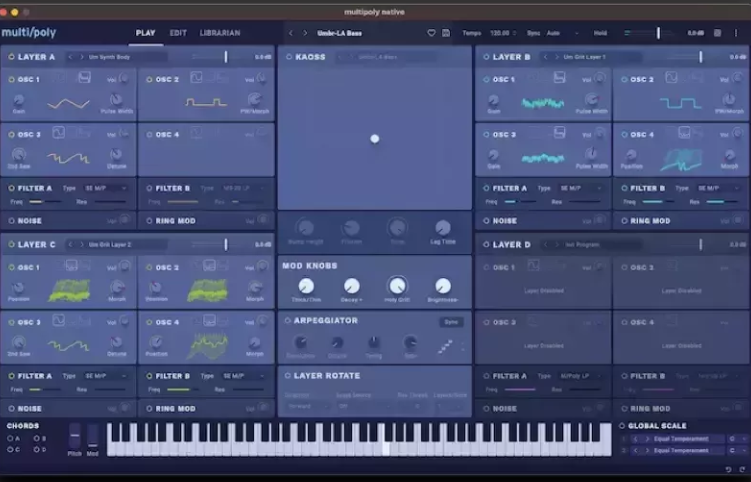Click Layer A program name Um Synth Body
The height and width of the screenshot is (482, 751).
(109, 57)
